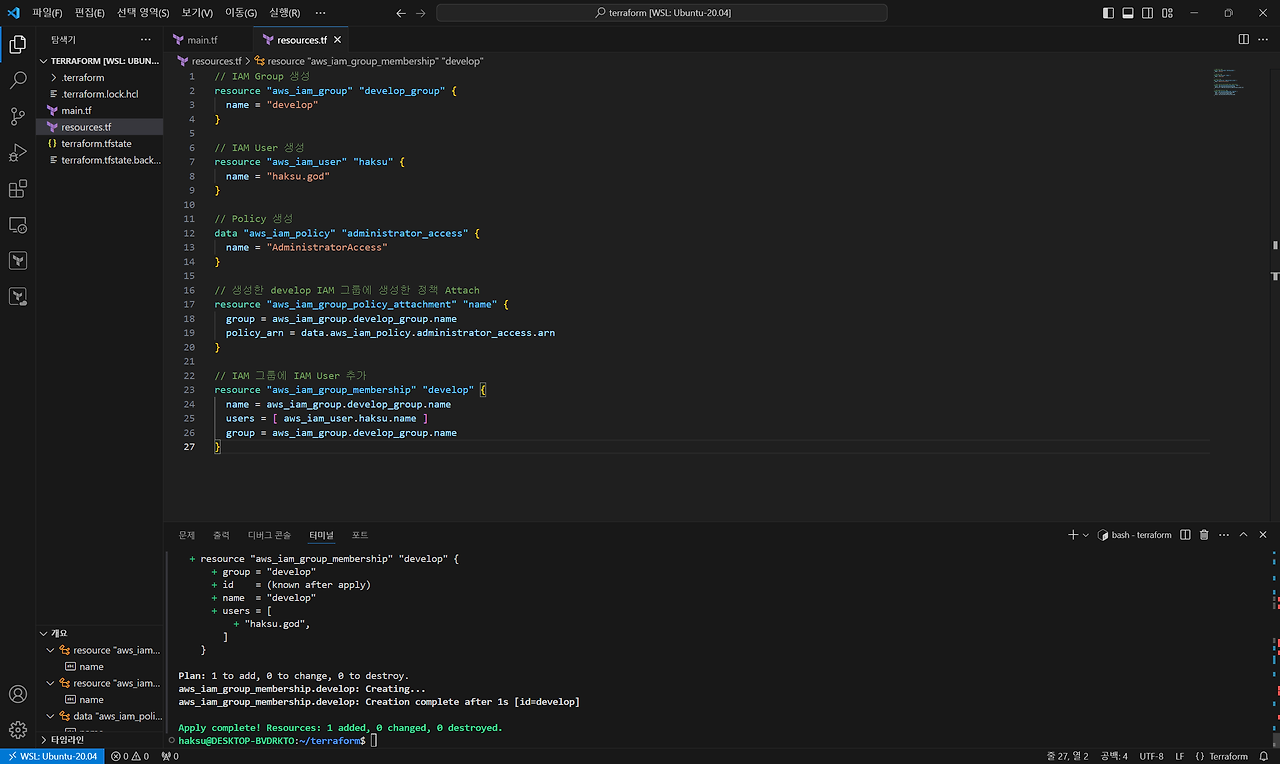Image resolution: width=1280 pixels, height=764 pixels.
Task: Click WSL: Ubuntu-20.04 remote indicator
Action: (50, 756)
